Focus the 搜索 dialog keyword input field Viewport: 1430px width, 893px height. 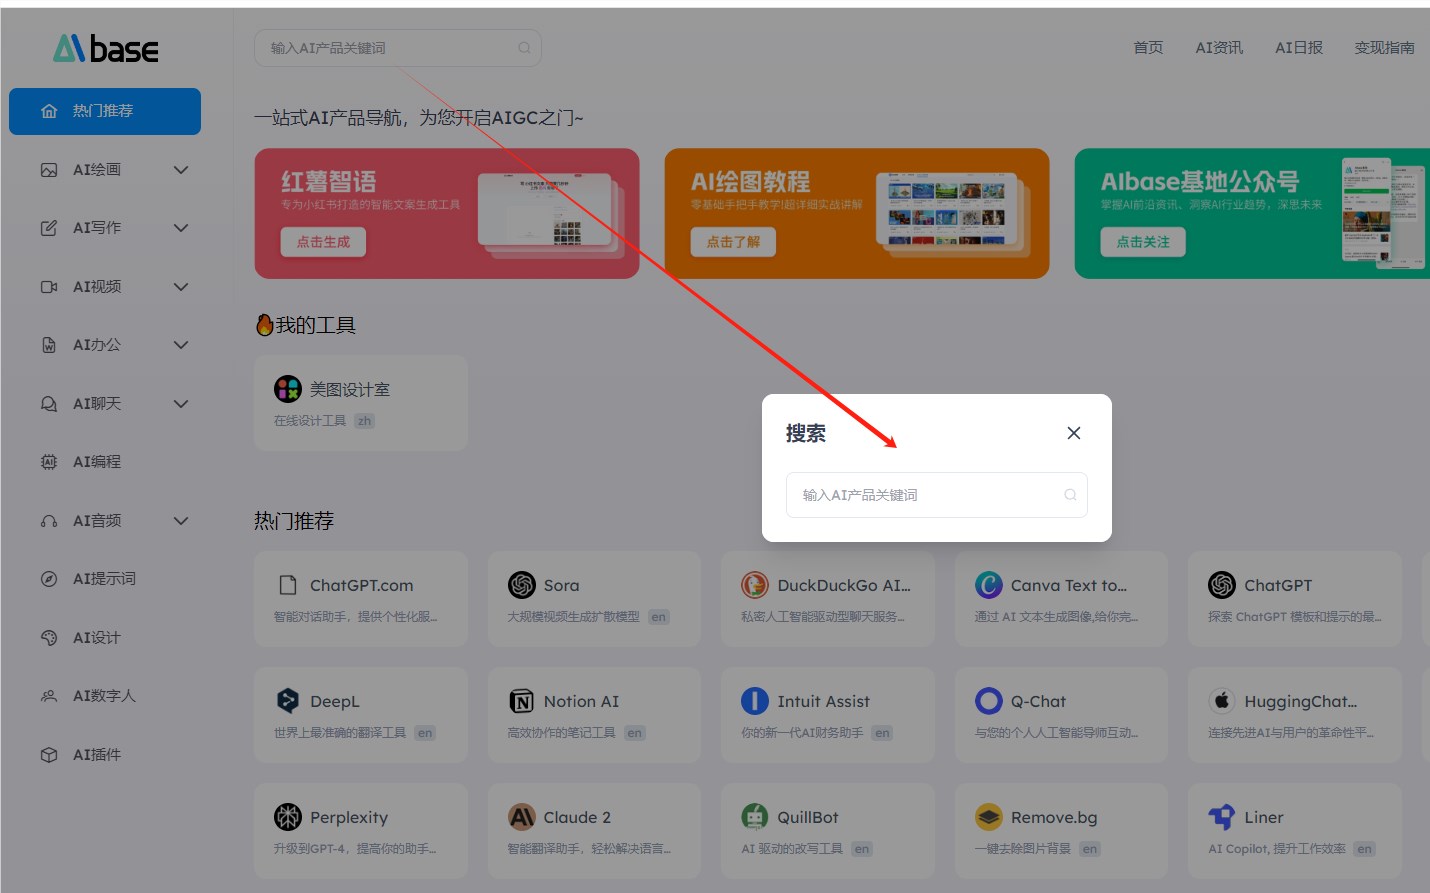pyautogui.click(x=937, y=495)
